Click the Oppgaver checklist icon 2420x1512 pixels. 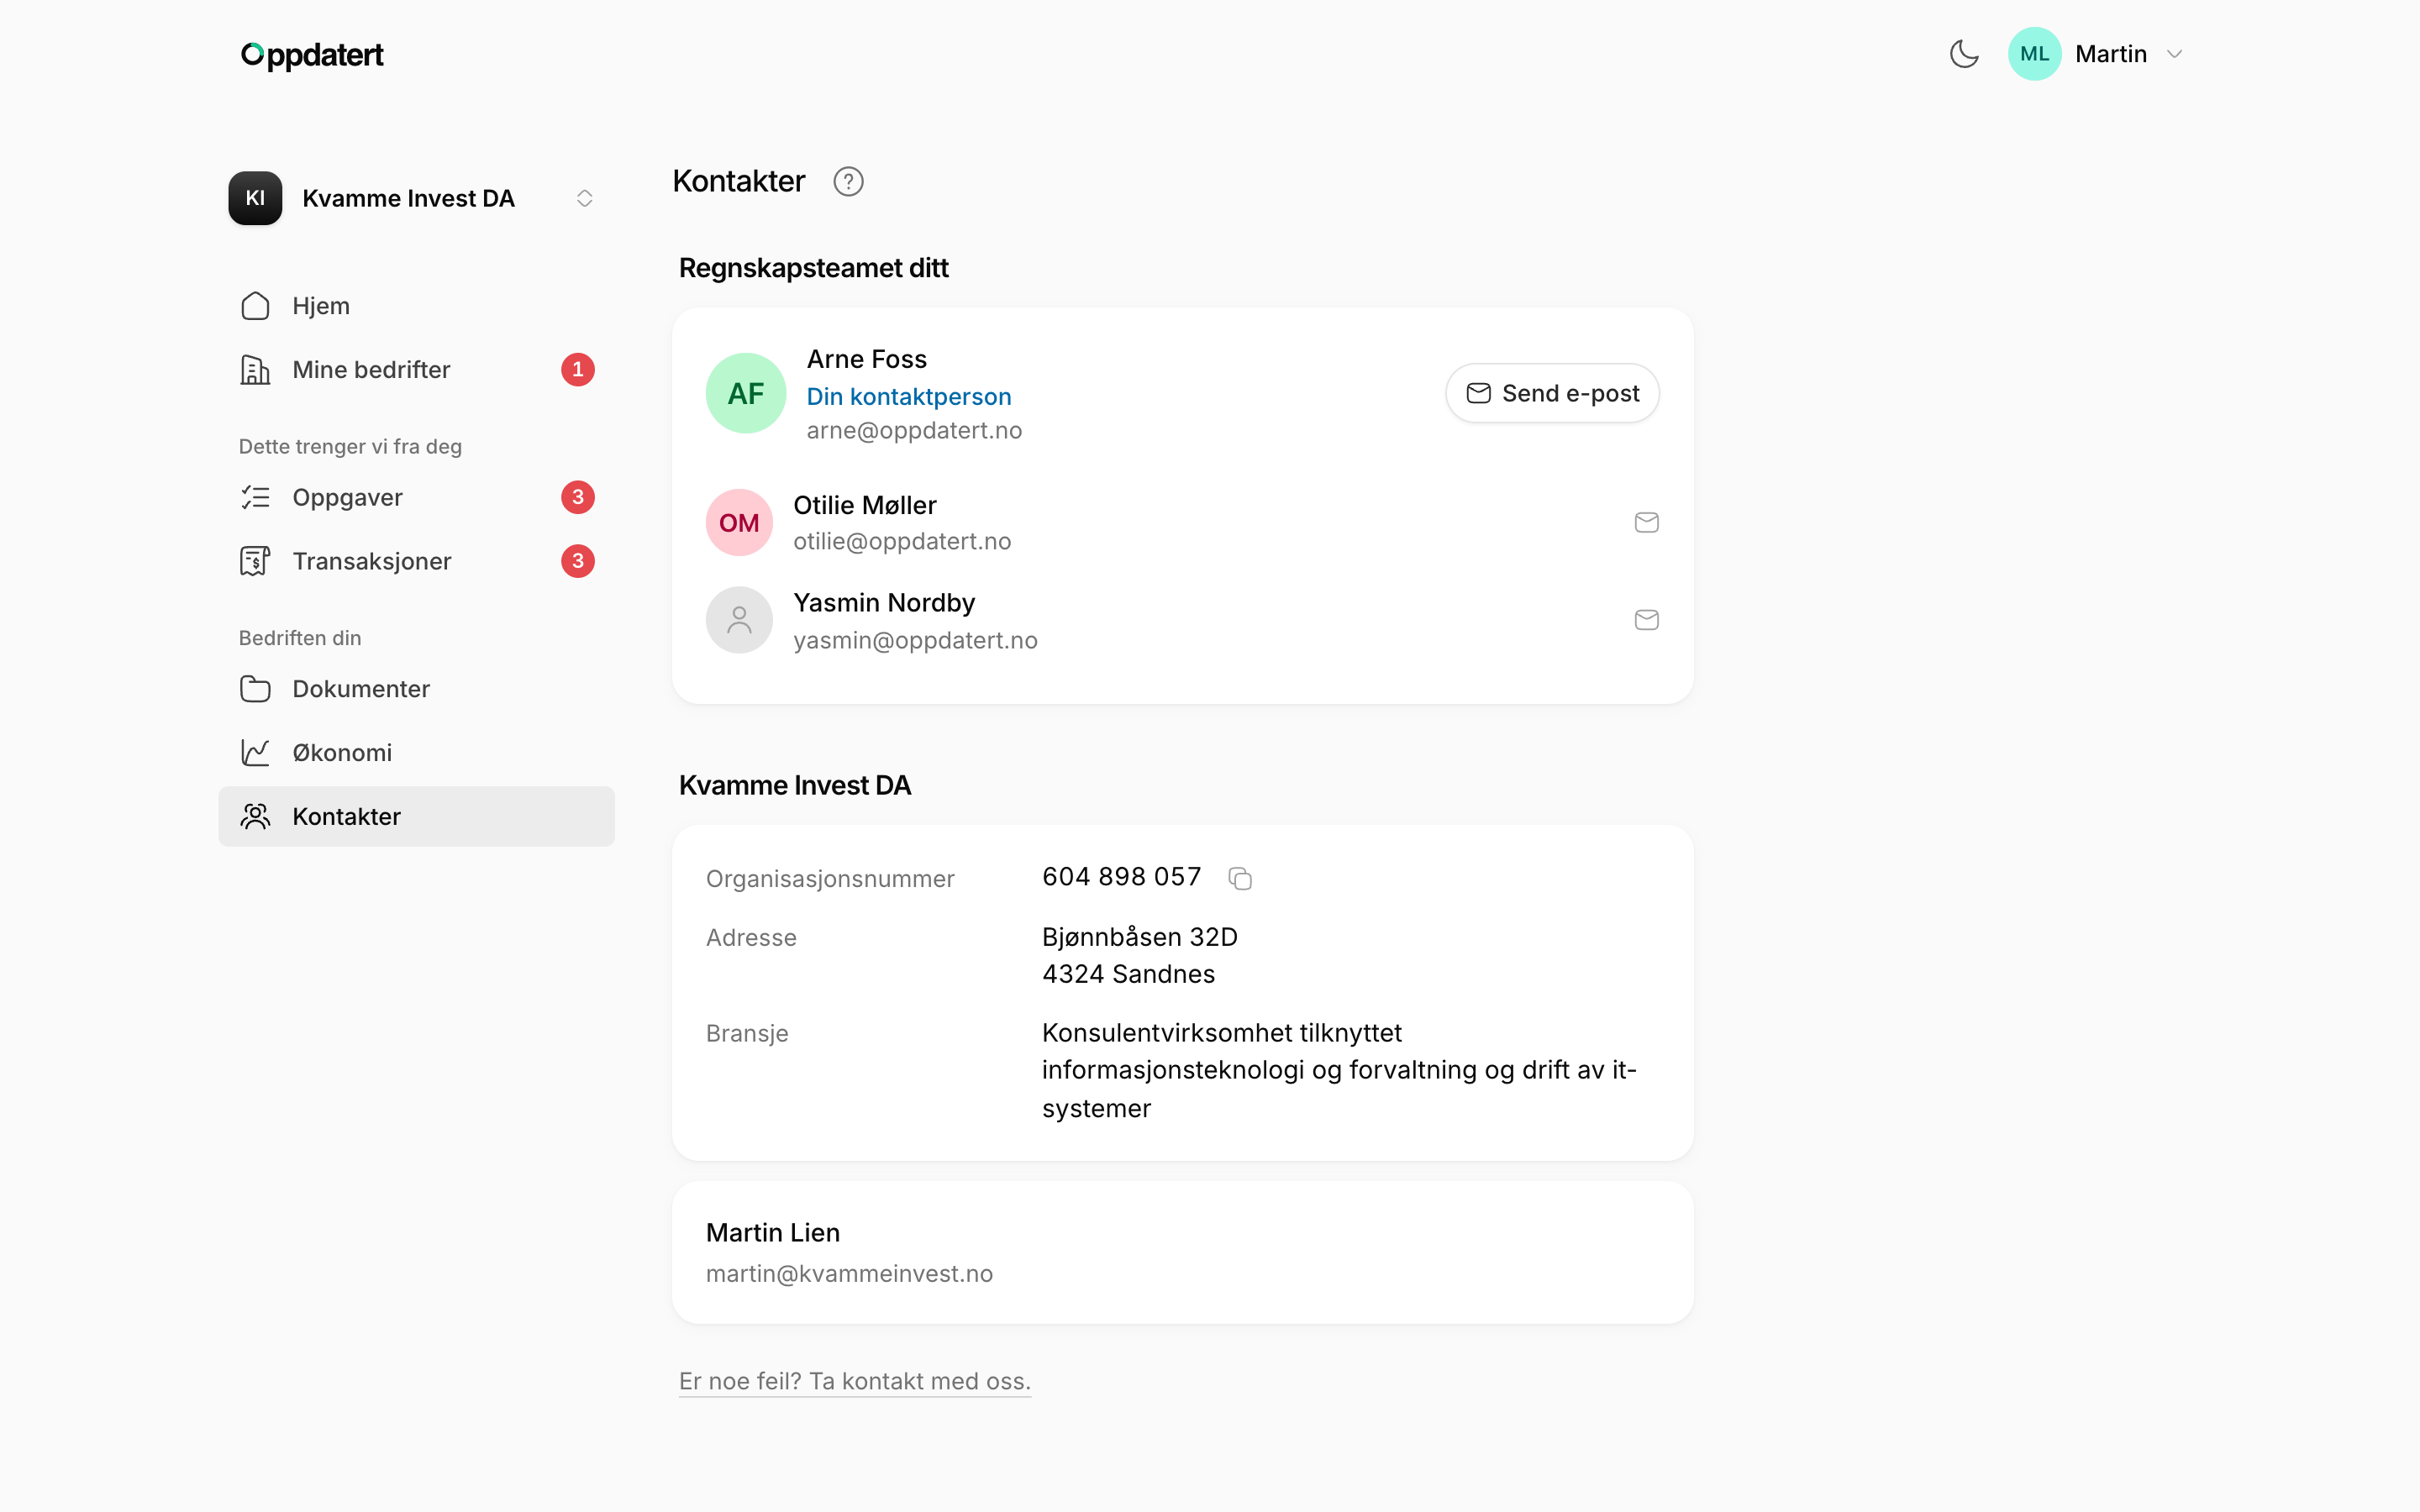pyautogui.click(x=255, y=497)
